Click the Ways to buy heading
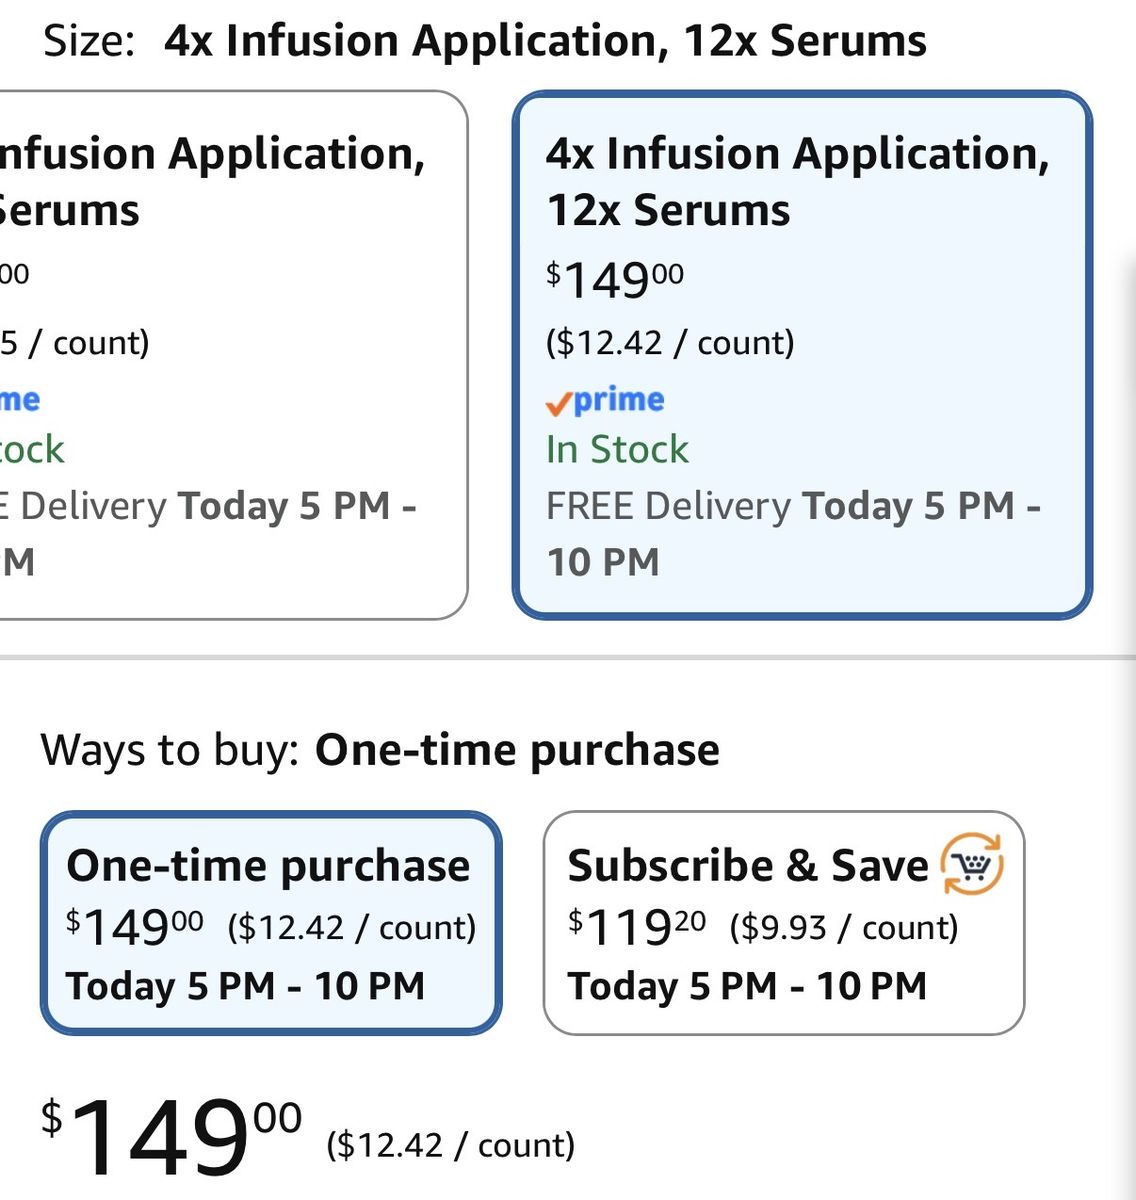Screen dimensions: 1136x1200 [x=170, y=750]
